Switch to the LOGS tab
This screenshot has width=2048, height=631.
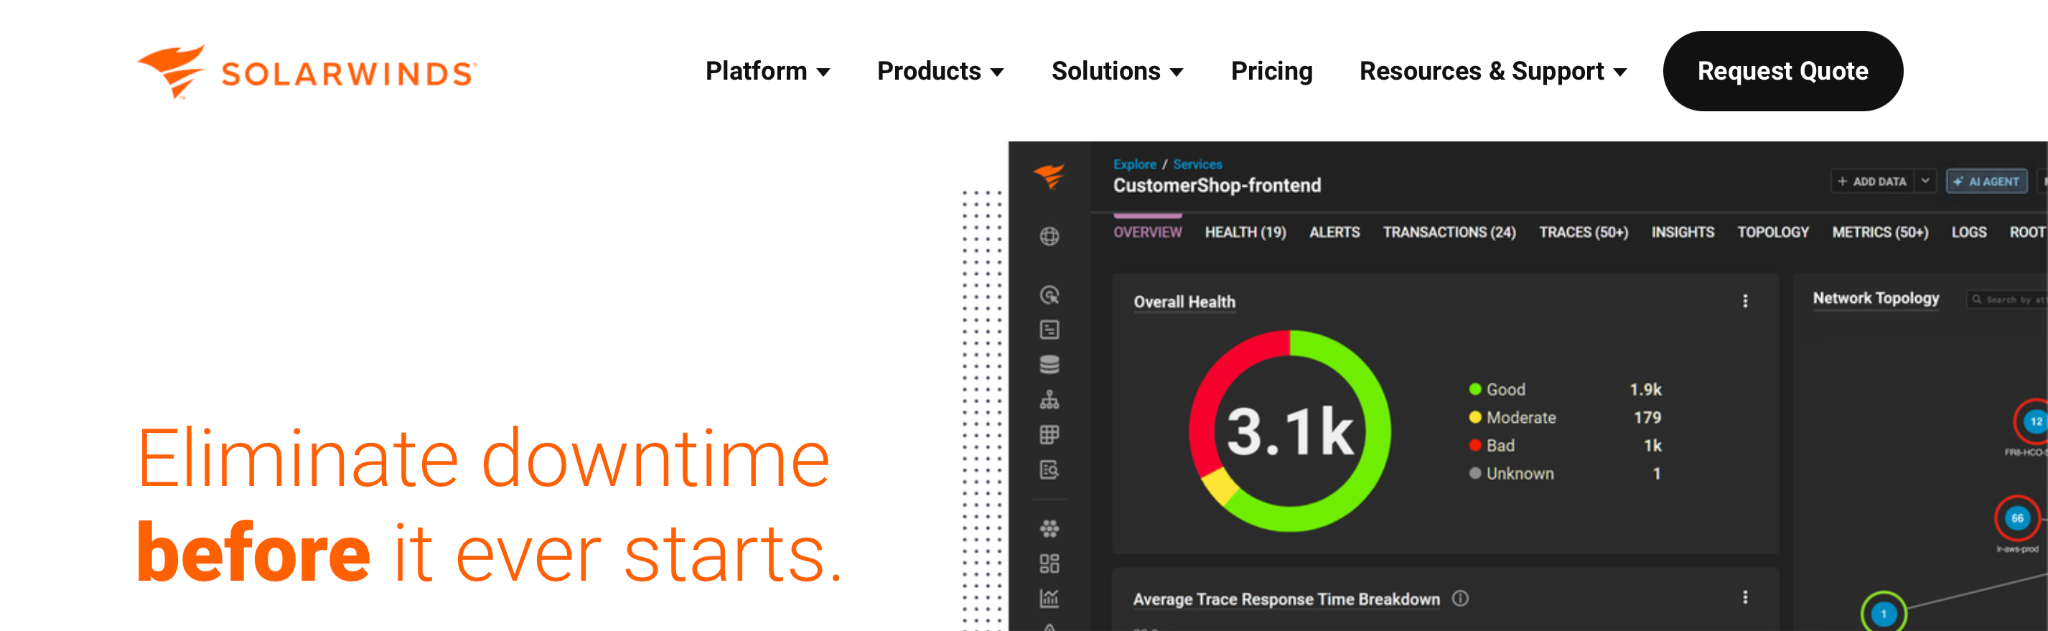pyautogui.click(x=1969, y=232)
